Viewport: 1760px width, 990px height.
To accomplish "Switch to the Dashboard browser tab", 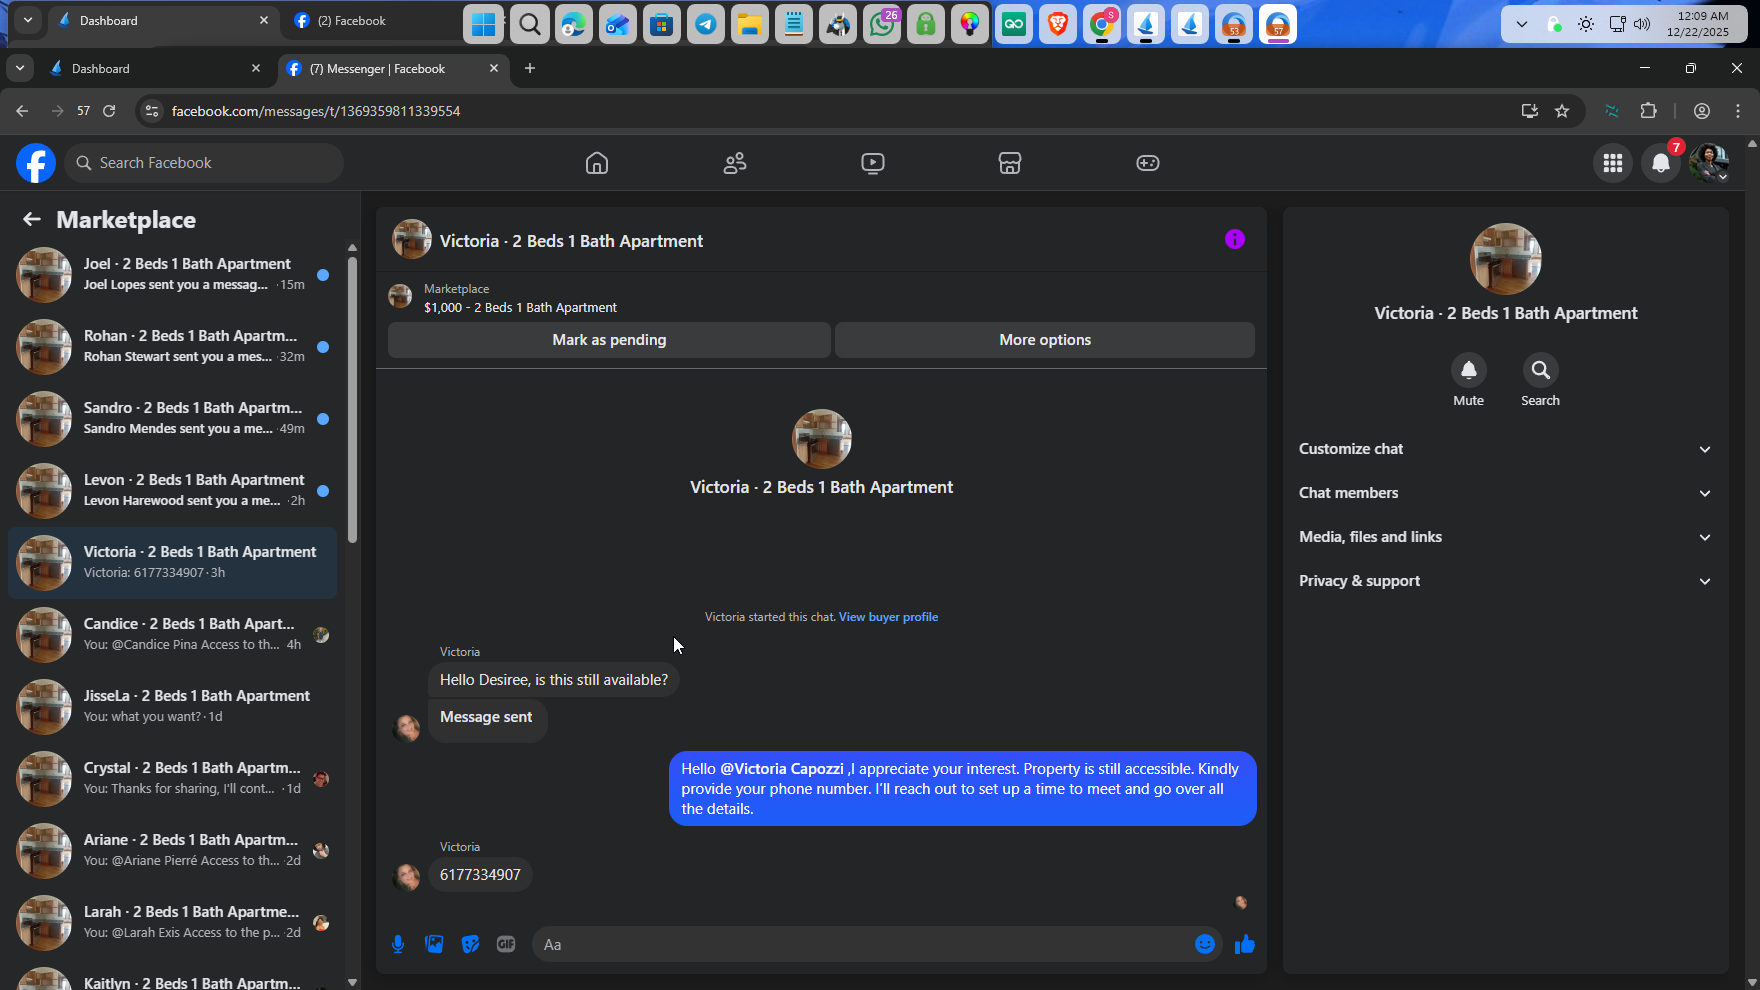I will [x=156, y=68].
